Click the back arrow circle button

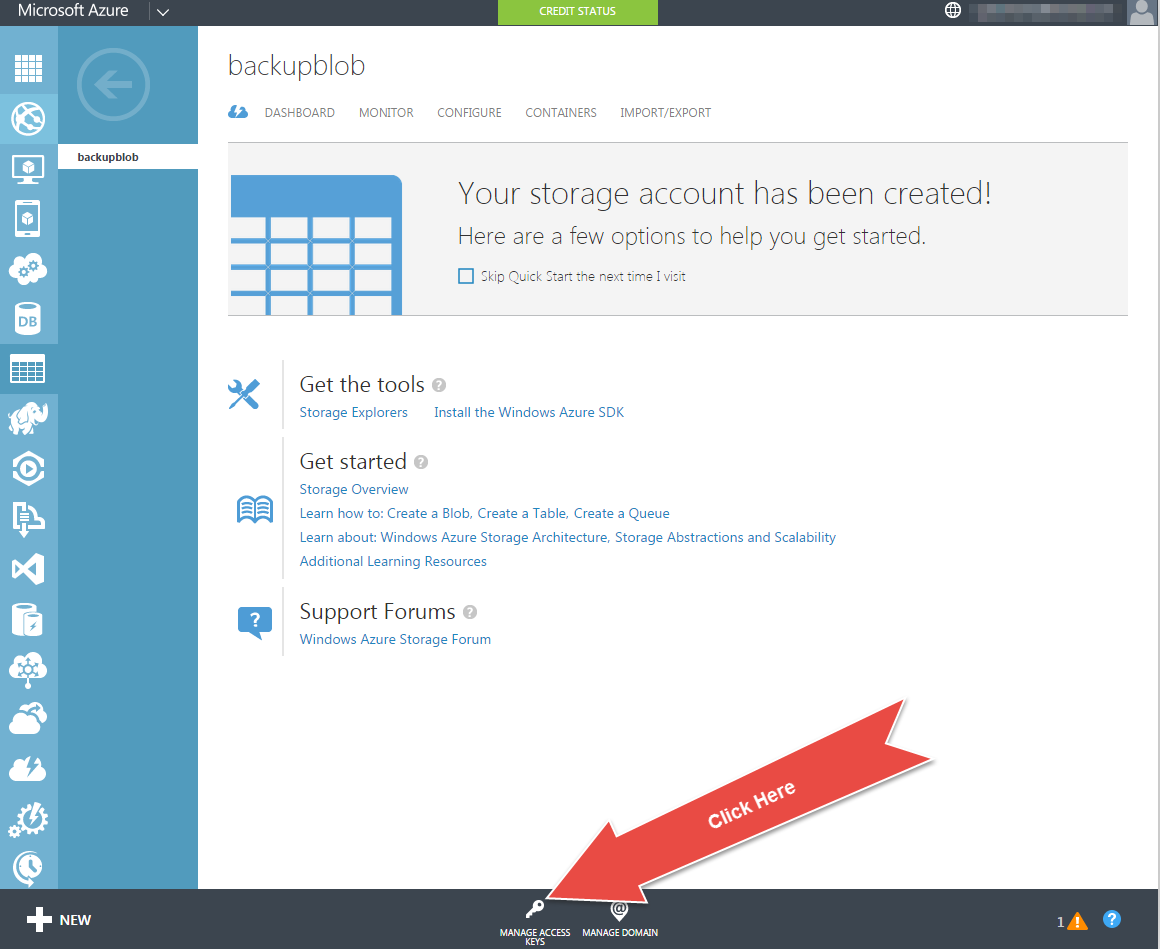(113, 84)
